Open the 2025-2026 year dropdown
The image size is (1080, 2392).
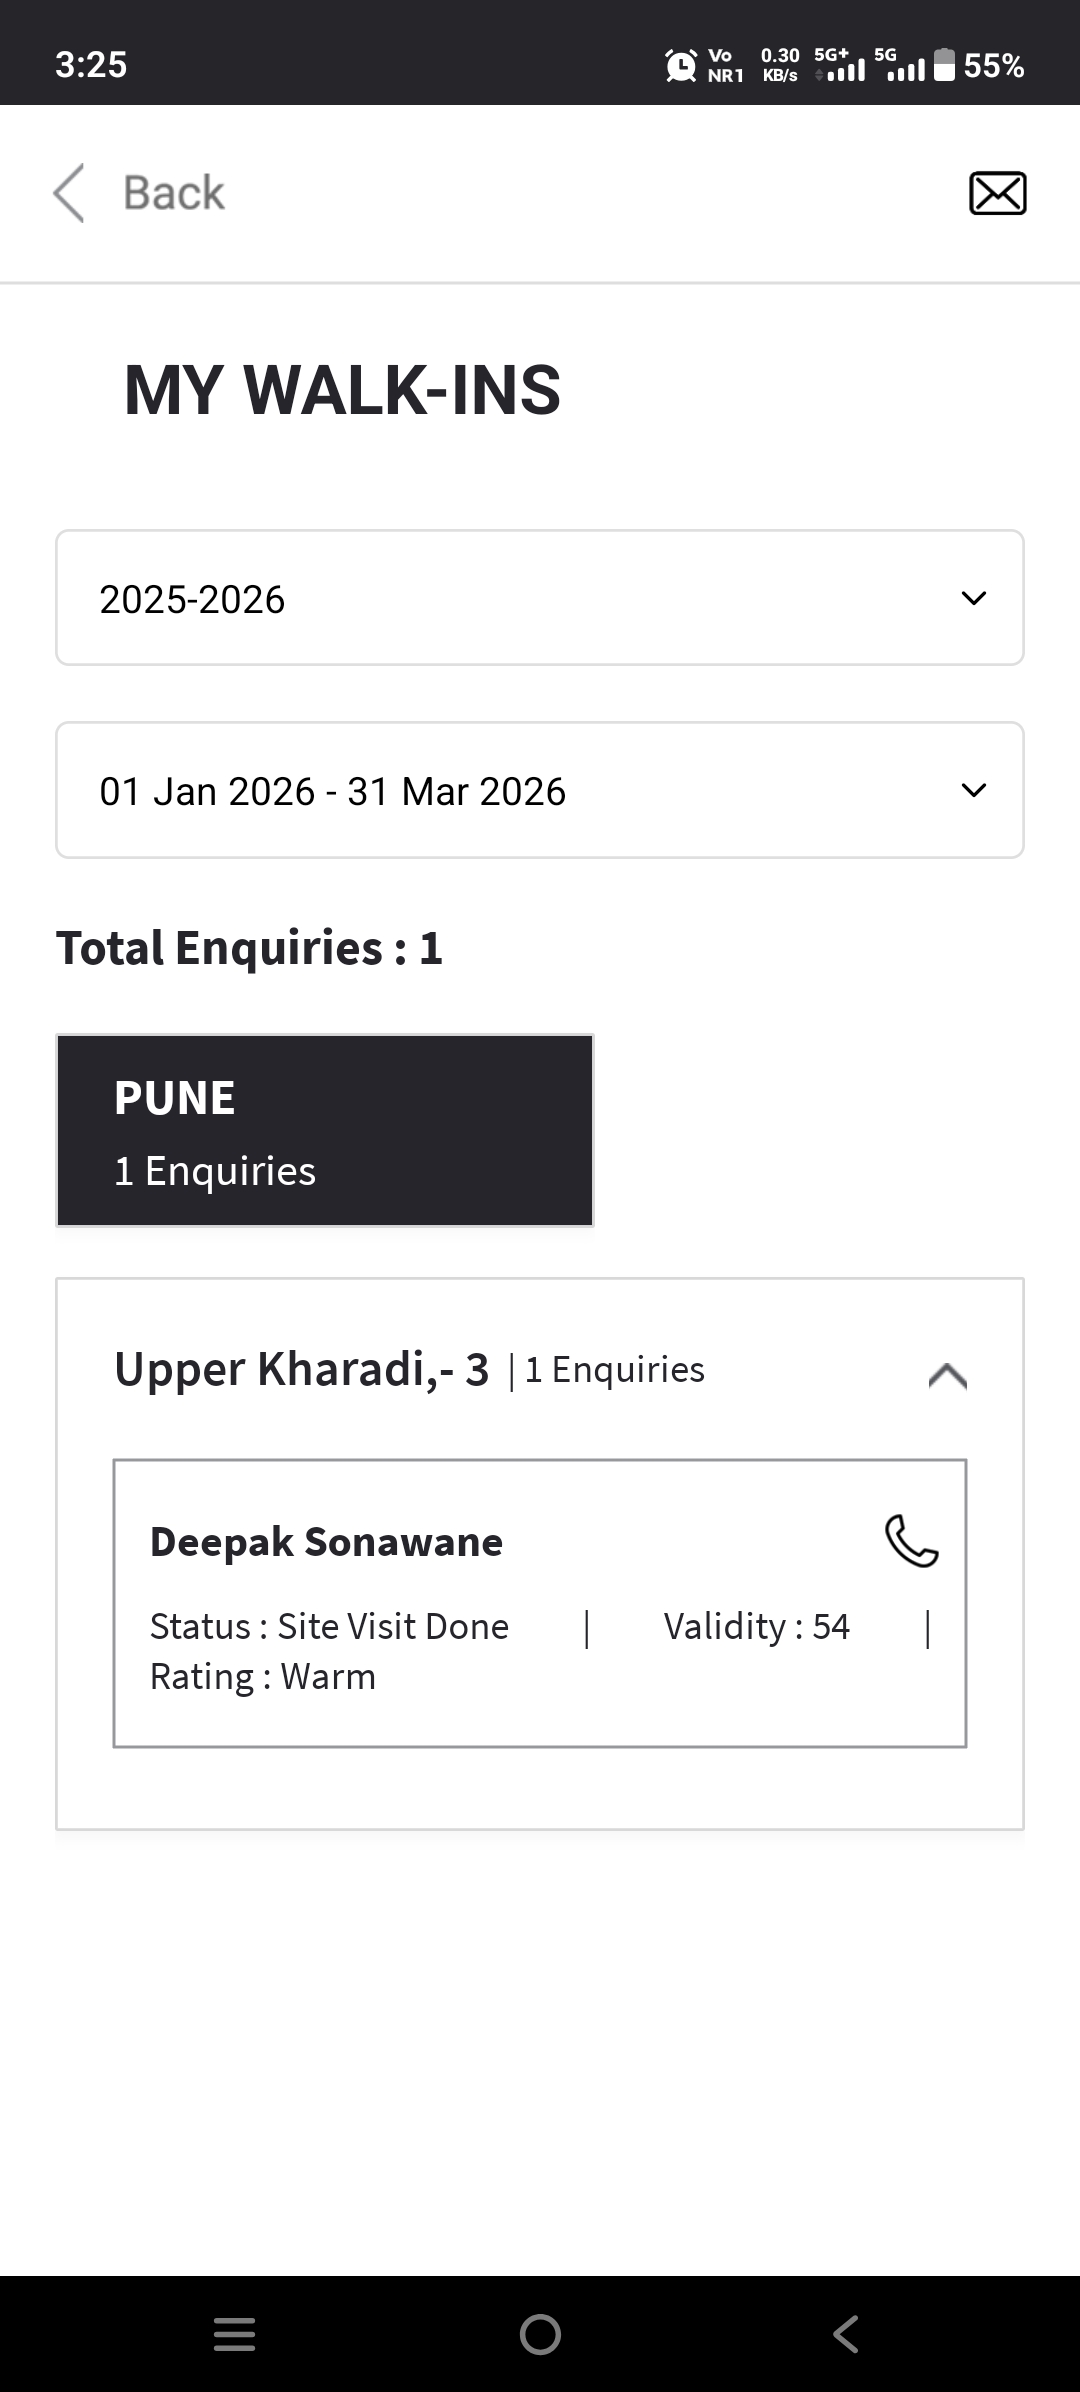(x=540, y=598)
